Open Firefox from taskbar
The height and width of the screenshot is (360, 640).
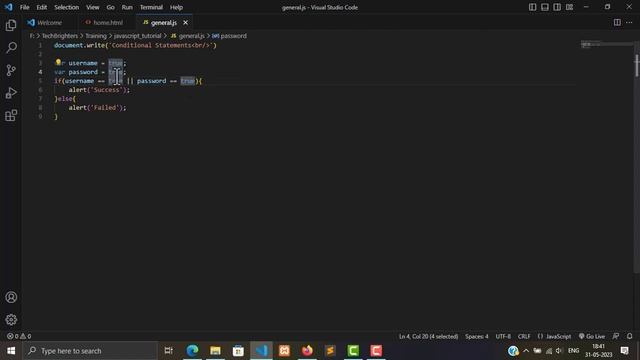[307, 351]
